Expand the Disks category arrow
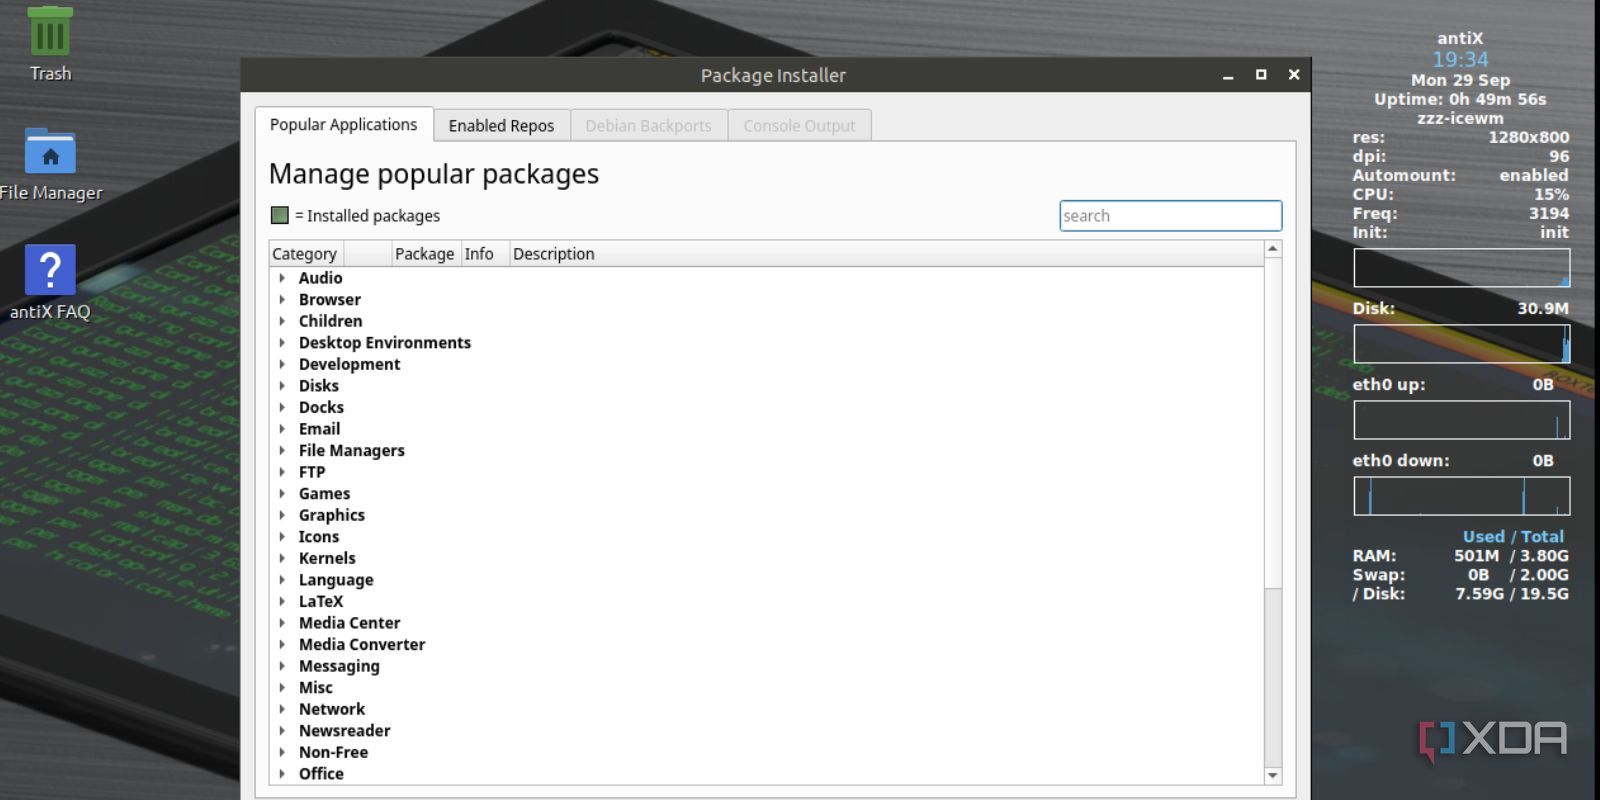The width and height of the screenshot is (1600, 800). (282, 386)
